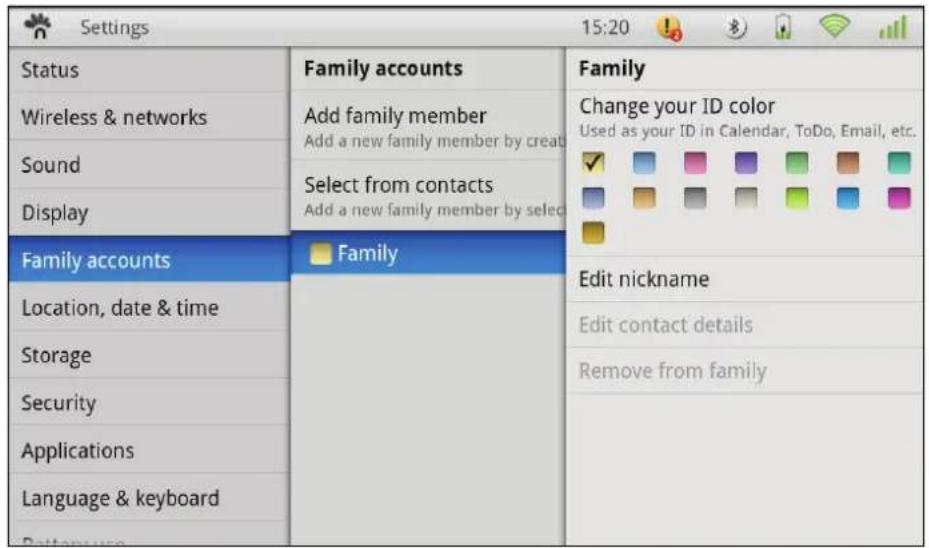Pick the bright blue swatch beside magenta

(x=848, y=198)
